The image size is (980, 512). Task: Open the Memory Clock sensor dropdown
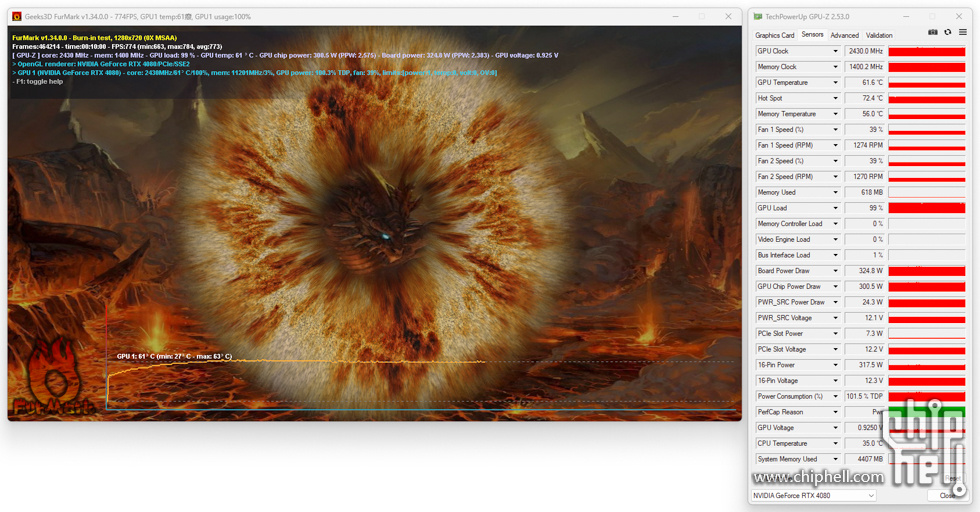[835, 67]
